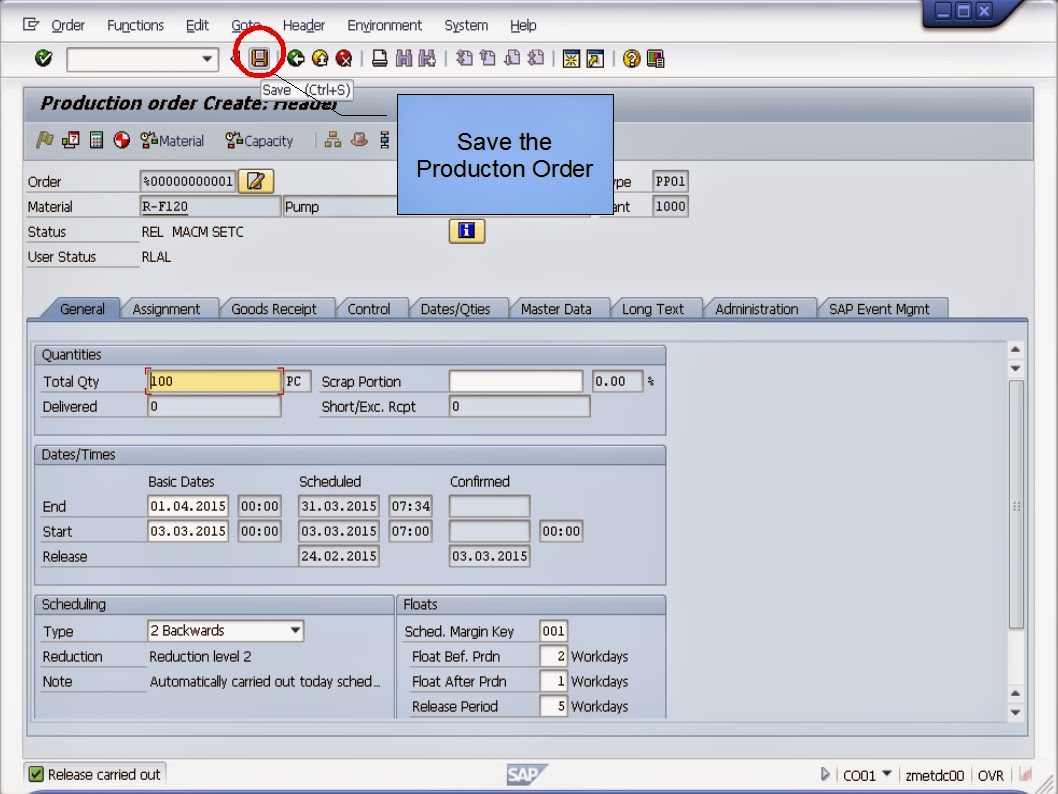Click the Release flag icon
Screen dimensions: 1058x794
[x=45, y=140]
